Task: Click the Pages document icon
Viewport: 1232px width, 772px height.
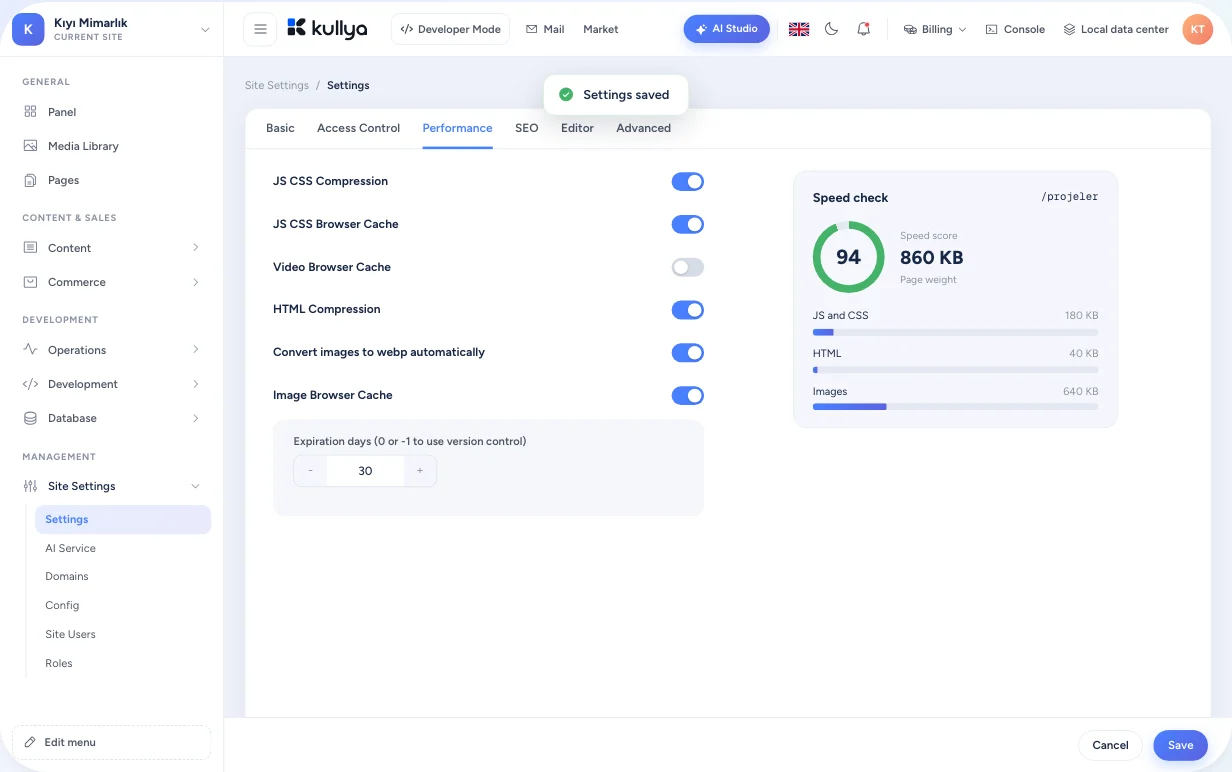Action: (30, 180)
